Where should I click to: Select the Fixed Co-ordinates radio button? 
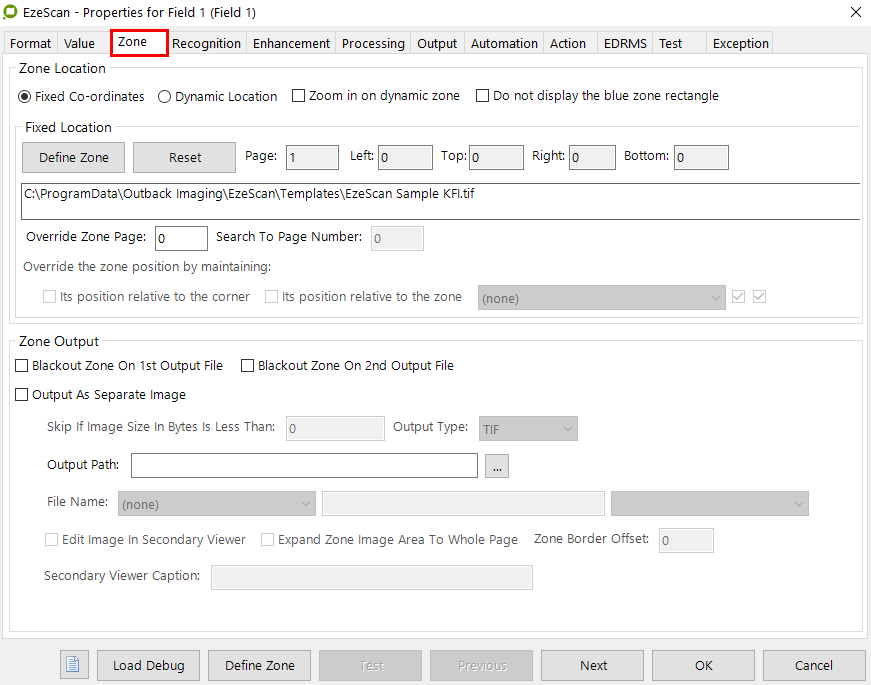click(x=25, y=97)
